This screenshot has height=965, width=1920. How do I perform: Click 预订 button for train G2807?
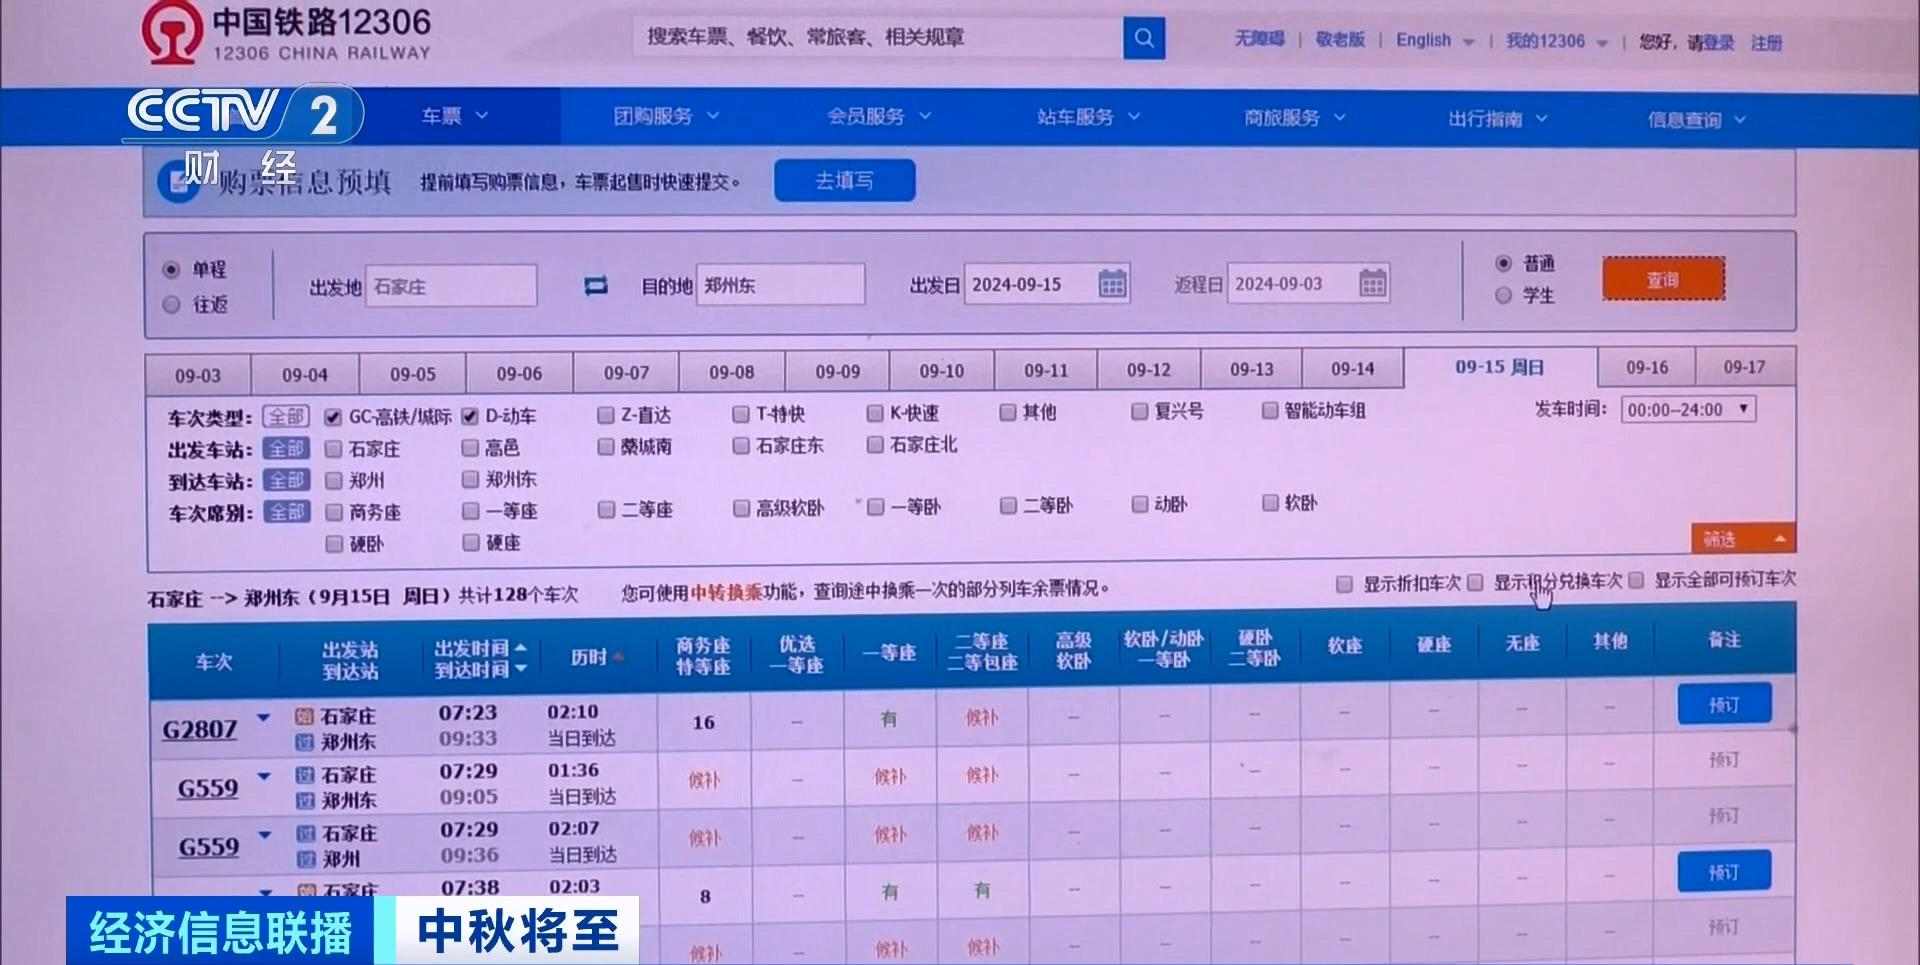pyautogui.click(x=1724, y=705)
